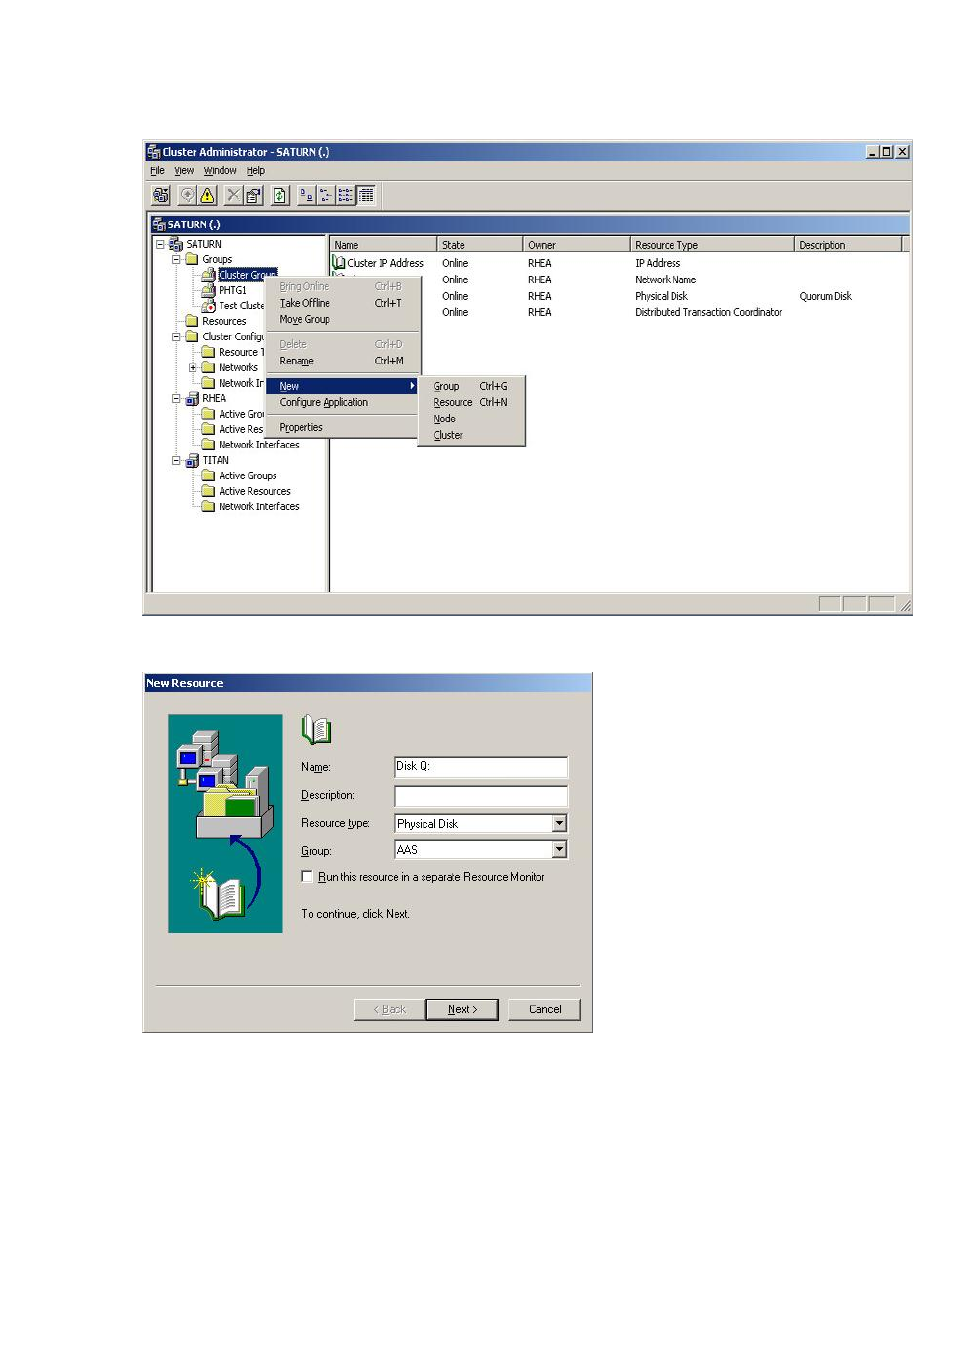This screenshot has width=955, height=1350.
Task: Enable Run this resource in separate Resource Monitor
Action: [x=307, y=876]
